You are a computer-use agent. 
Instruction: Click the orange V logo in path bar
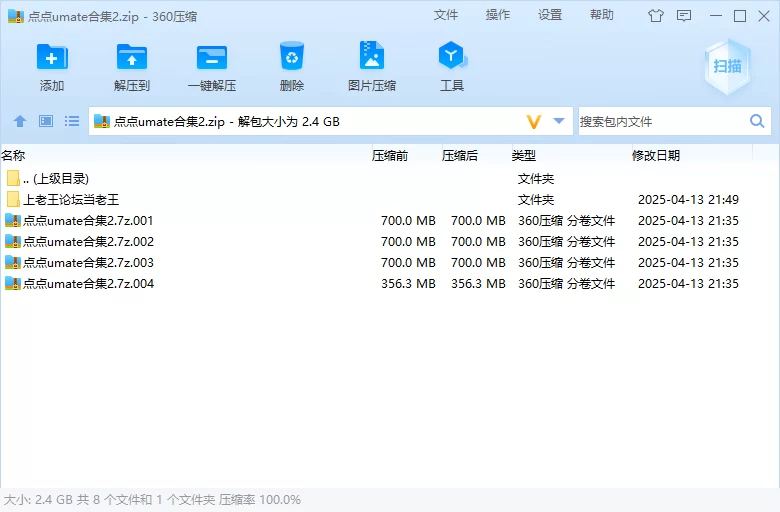(x=534, y=121)
